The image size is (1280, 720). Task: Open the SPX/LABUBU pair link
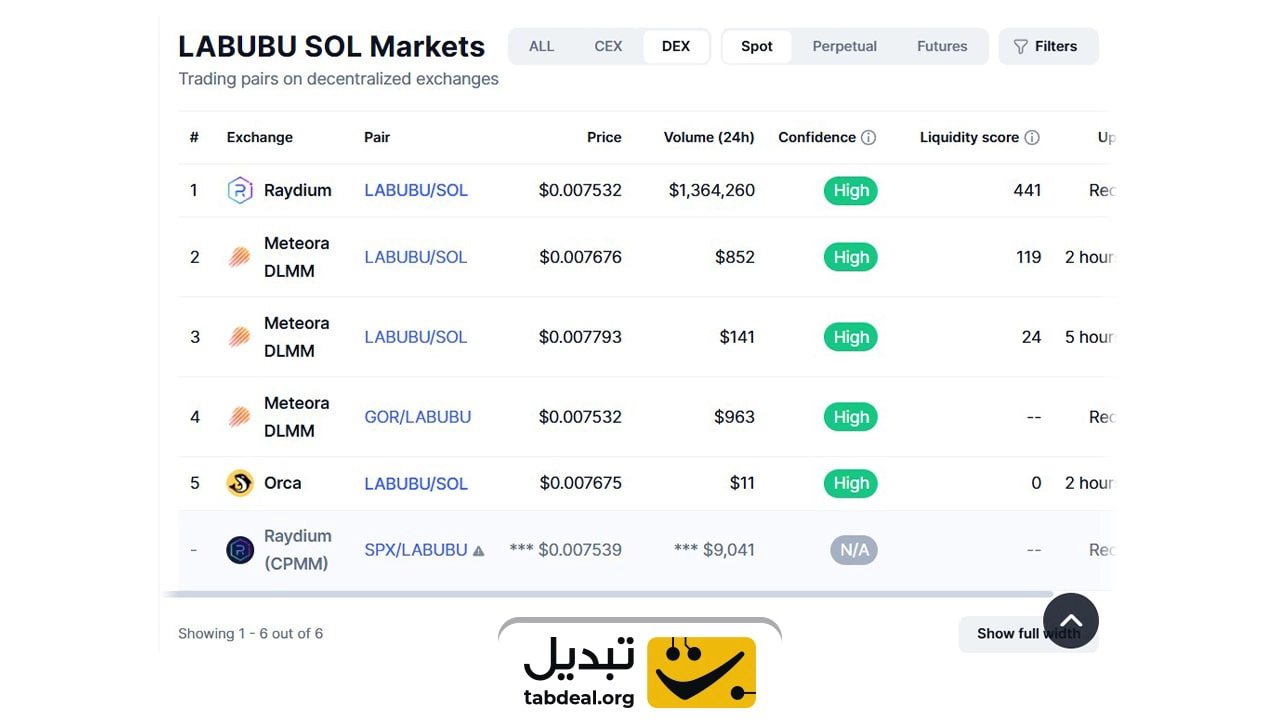point(416,550)
